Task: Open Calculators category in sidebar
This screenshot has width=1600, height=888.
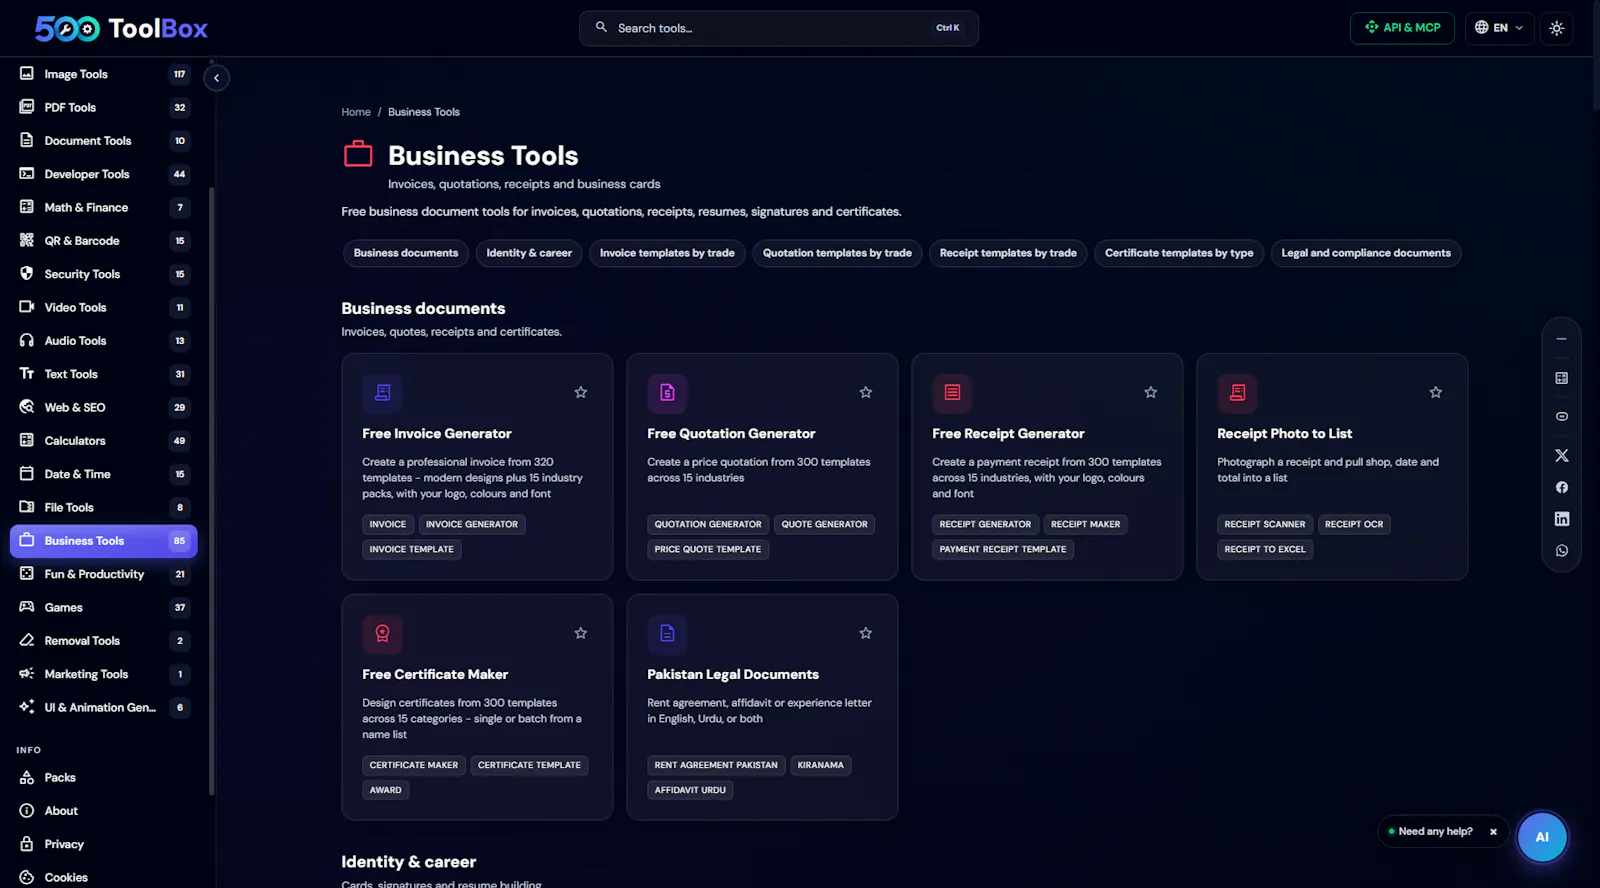Action: coord(104,441)
